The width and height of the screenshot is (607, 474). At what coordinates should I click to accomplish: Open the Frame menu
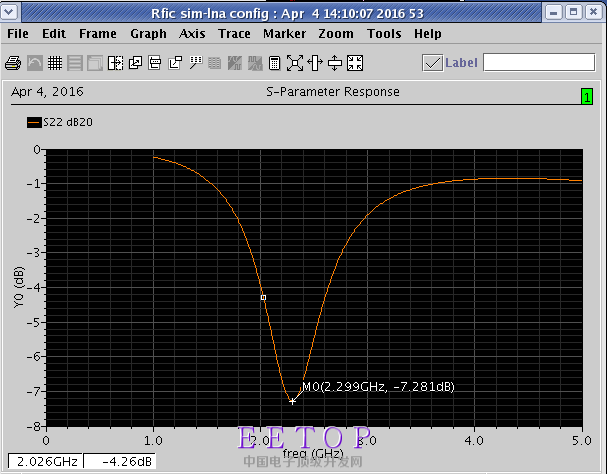(x=98, y=34)
